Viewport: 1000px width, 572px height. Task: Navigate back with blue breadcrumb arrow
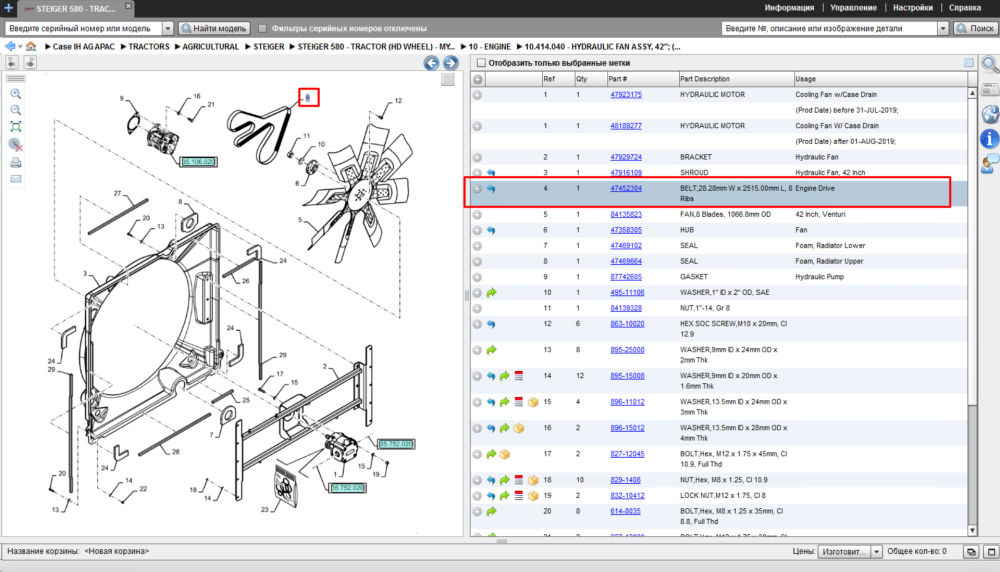pos(10,47)
